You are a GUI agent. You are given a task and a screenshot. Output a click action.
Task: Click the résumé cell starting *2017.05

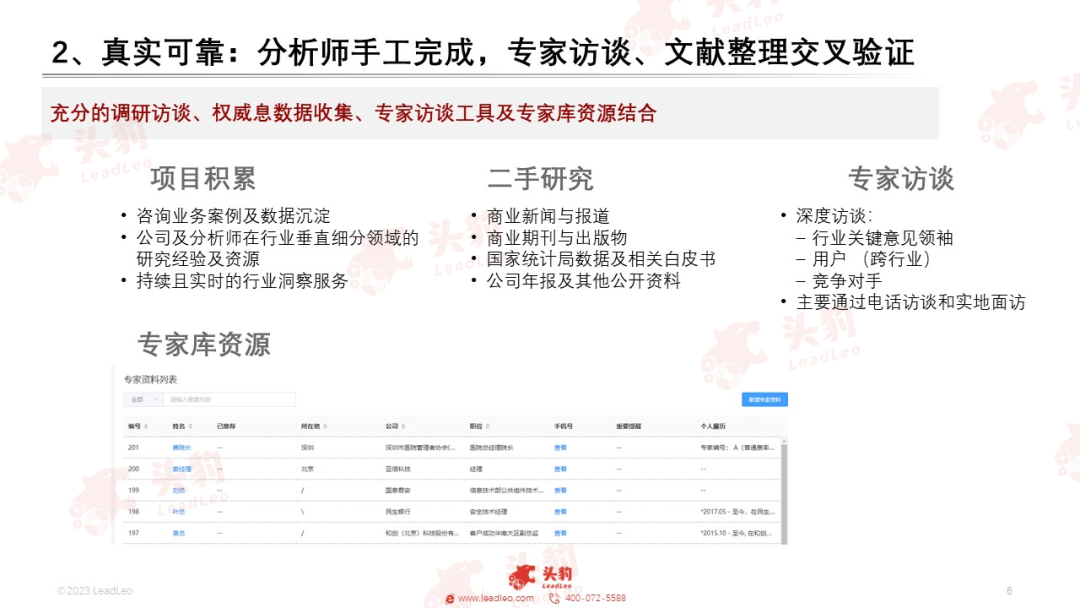pyautogui.click(x=737, y=512)
